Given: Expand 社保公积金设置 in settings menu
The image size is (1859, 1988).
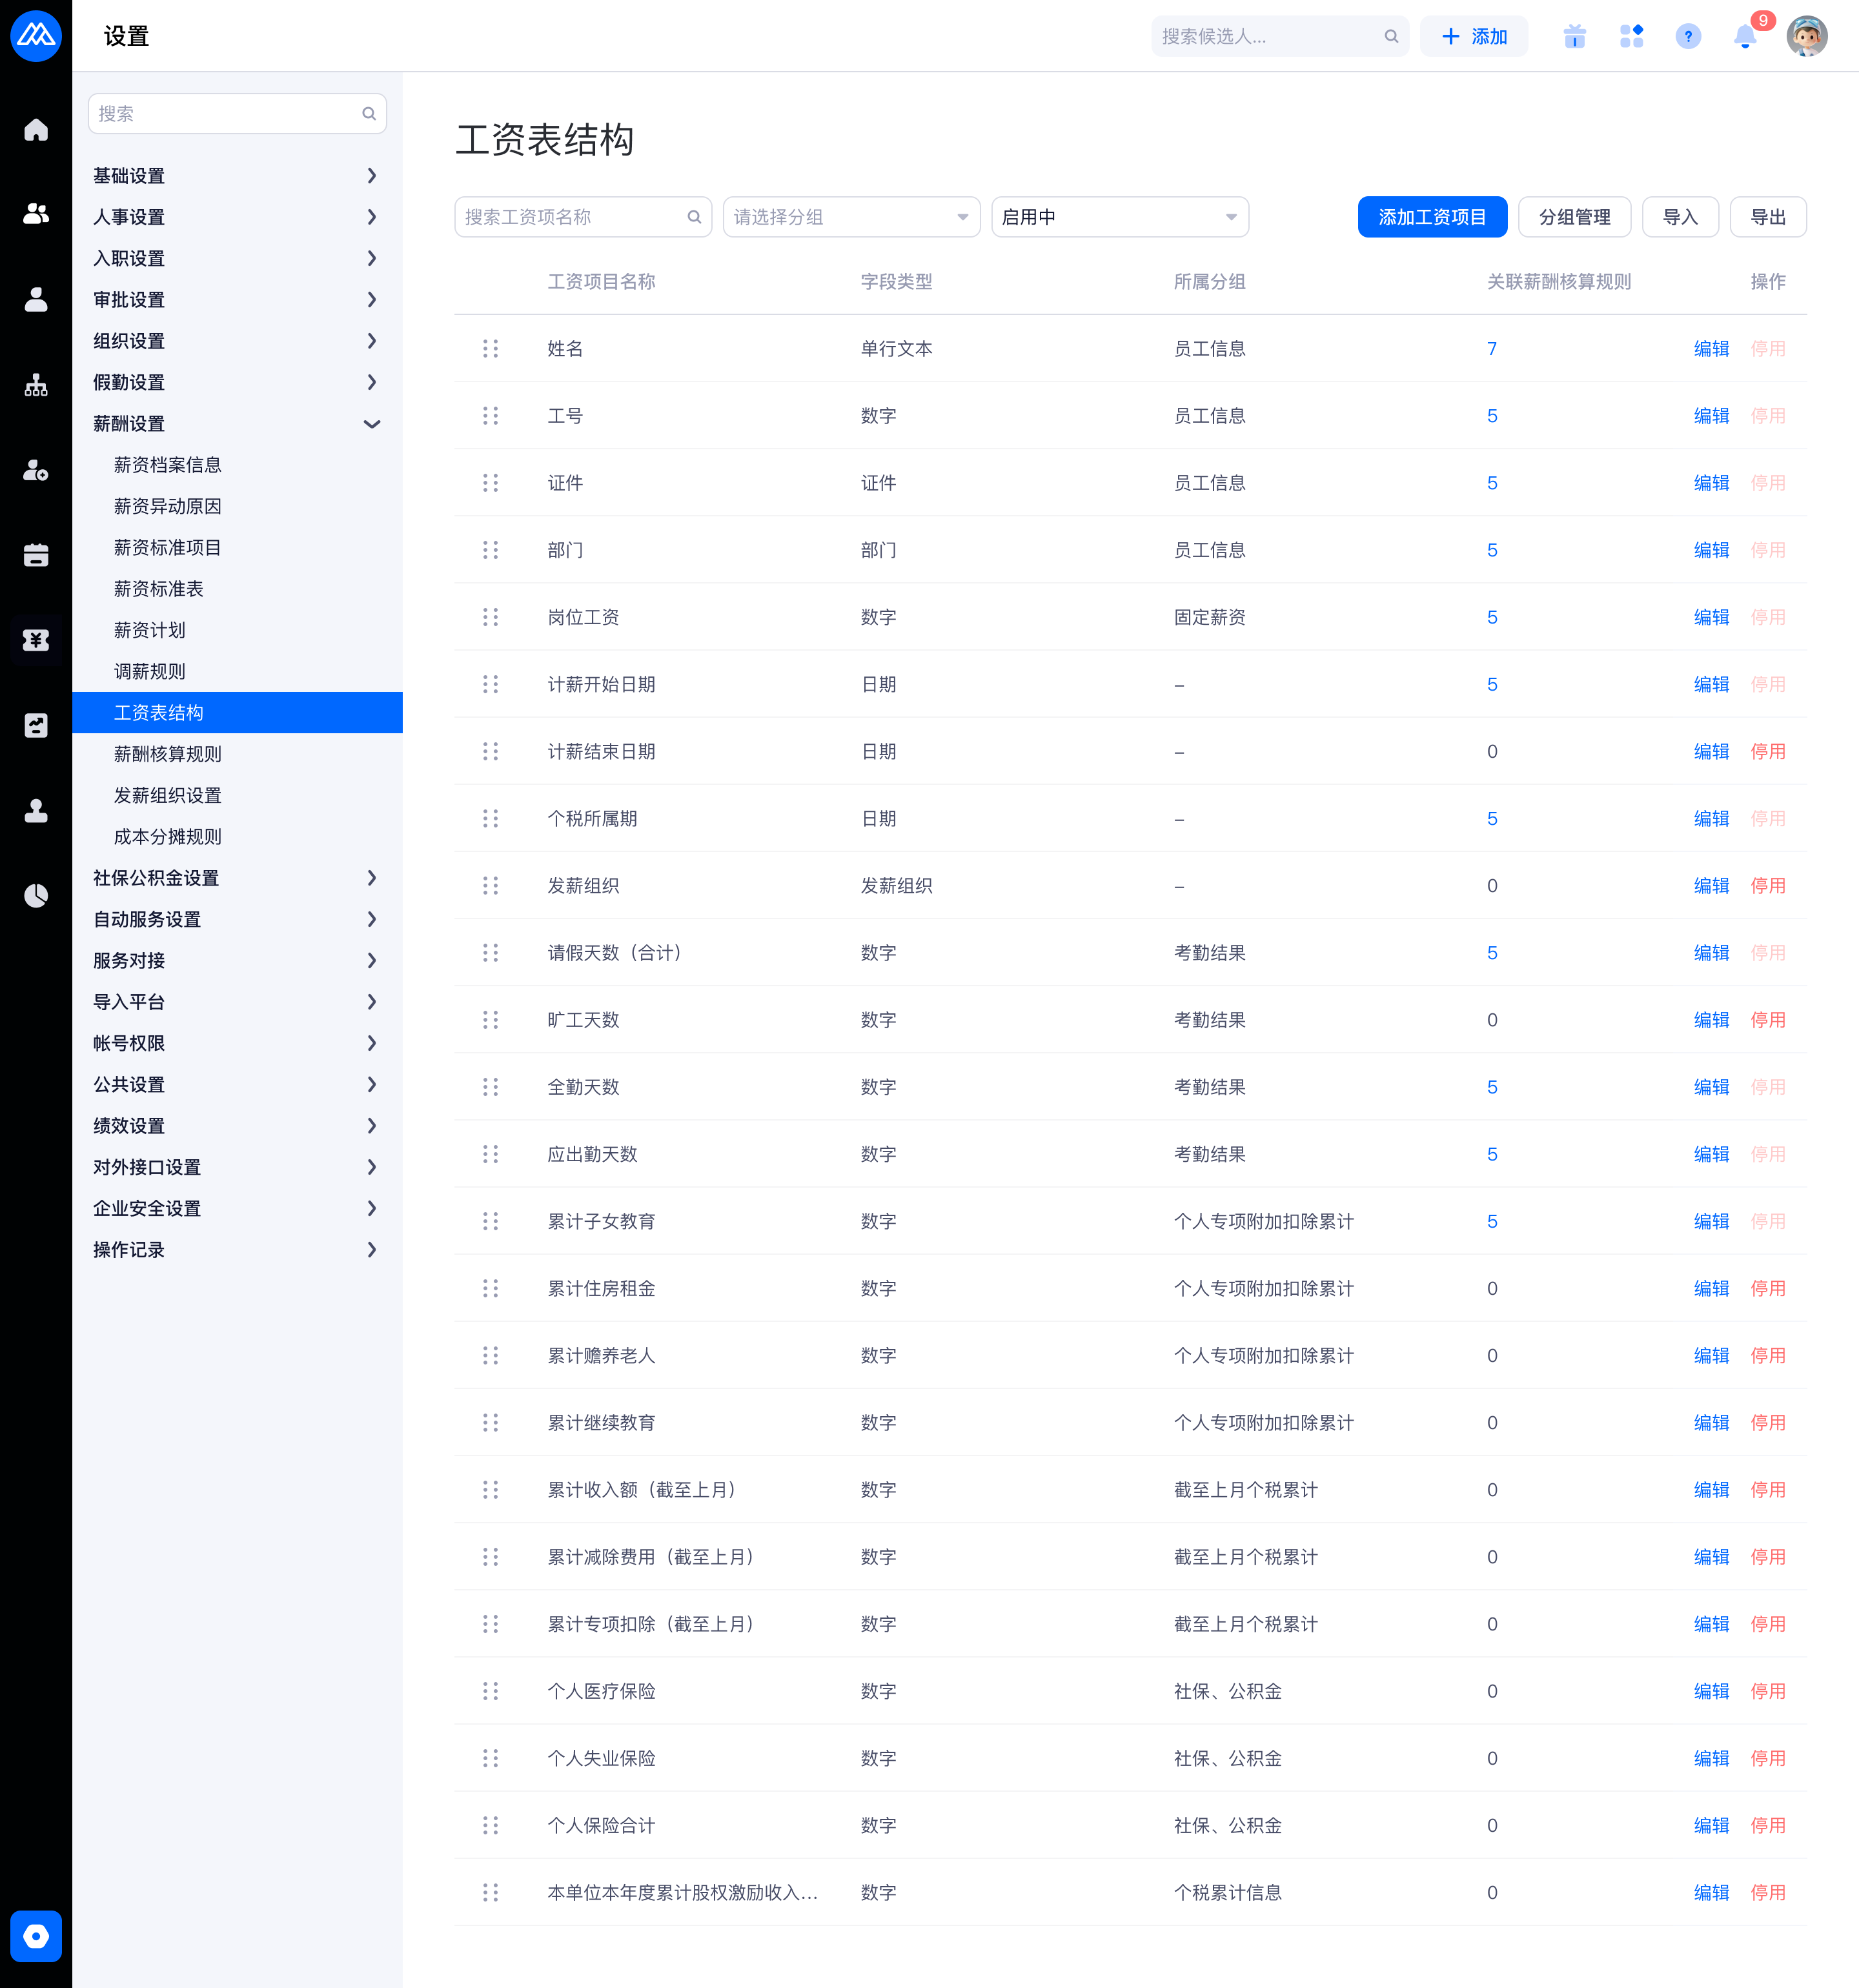Looking at the screenshot, I should tap(237, 878).
